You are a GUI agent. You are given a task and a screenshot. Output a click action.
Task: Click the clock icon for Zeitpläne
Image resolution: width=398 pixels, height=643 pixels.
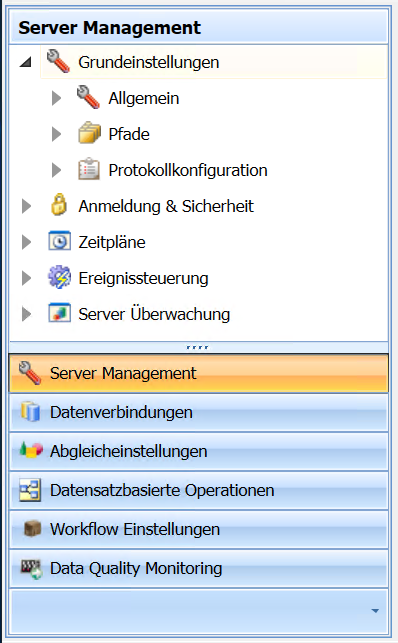click(x=59, y=241)
